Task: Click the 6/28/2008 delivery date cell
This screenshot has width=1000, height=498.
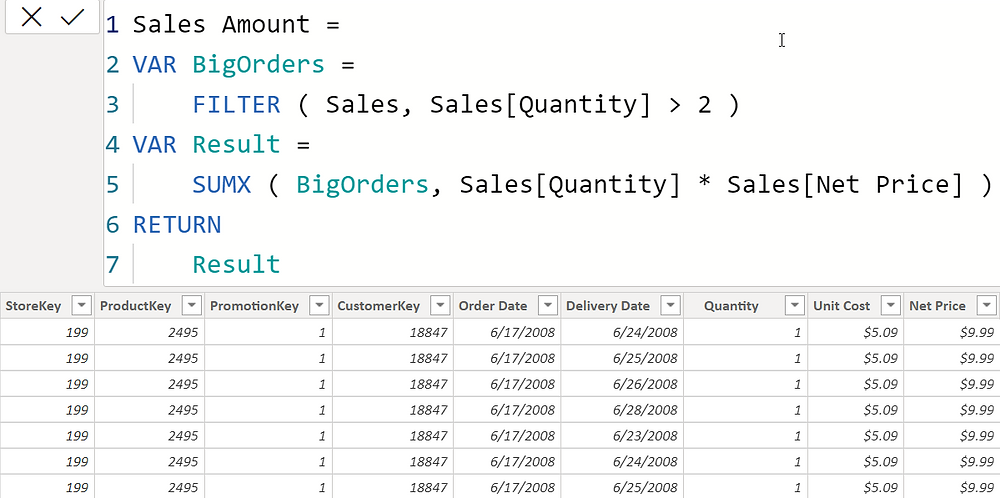Action: (645, 410)
